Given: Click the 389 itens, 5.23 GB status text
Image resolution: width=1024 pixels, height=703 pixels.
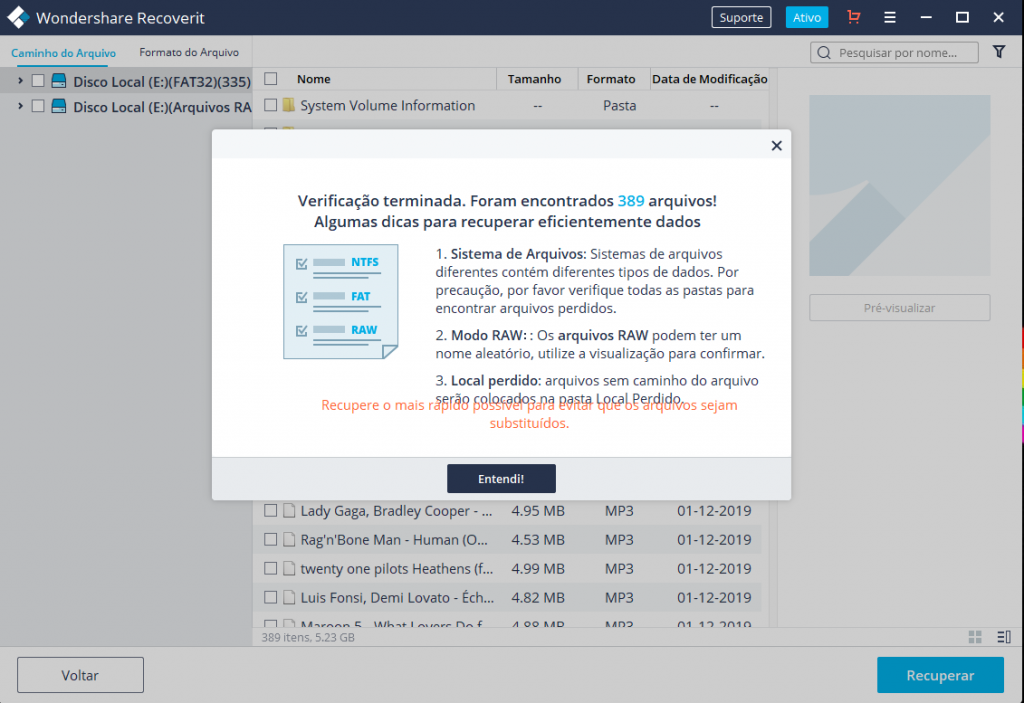Looking at the screenshot, I should click(x=308, y=637).
